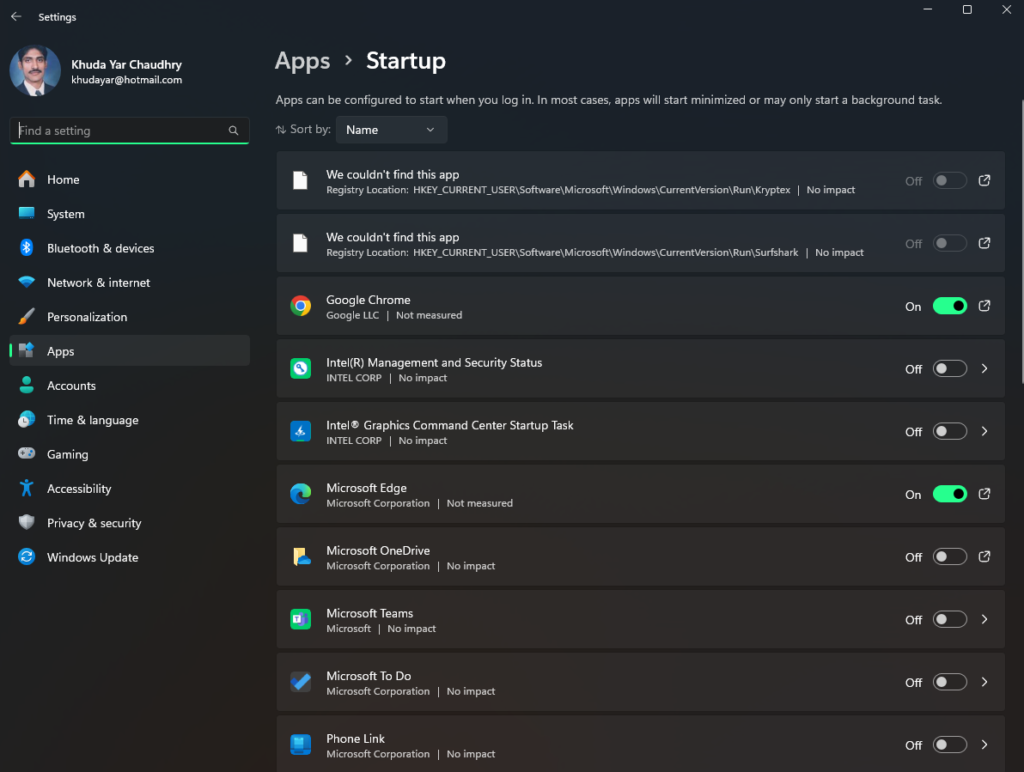
Task: Click the Microsoft Teams app icon
Action: [300, 620]
